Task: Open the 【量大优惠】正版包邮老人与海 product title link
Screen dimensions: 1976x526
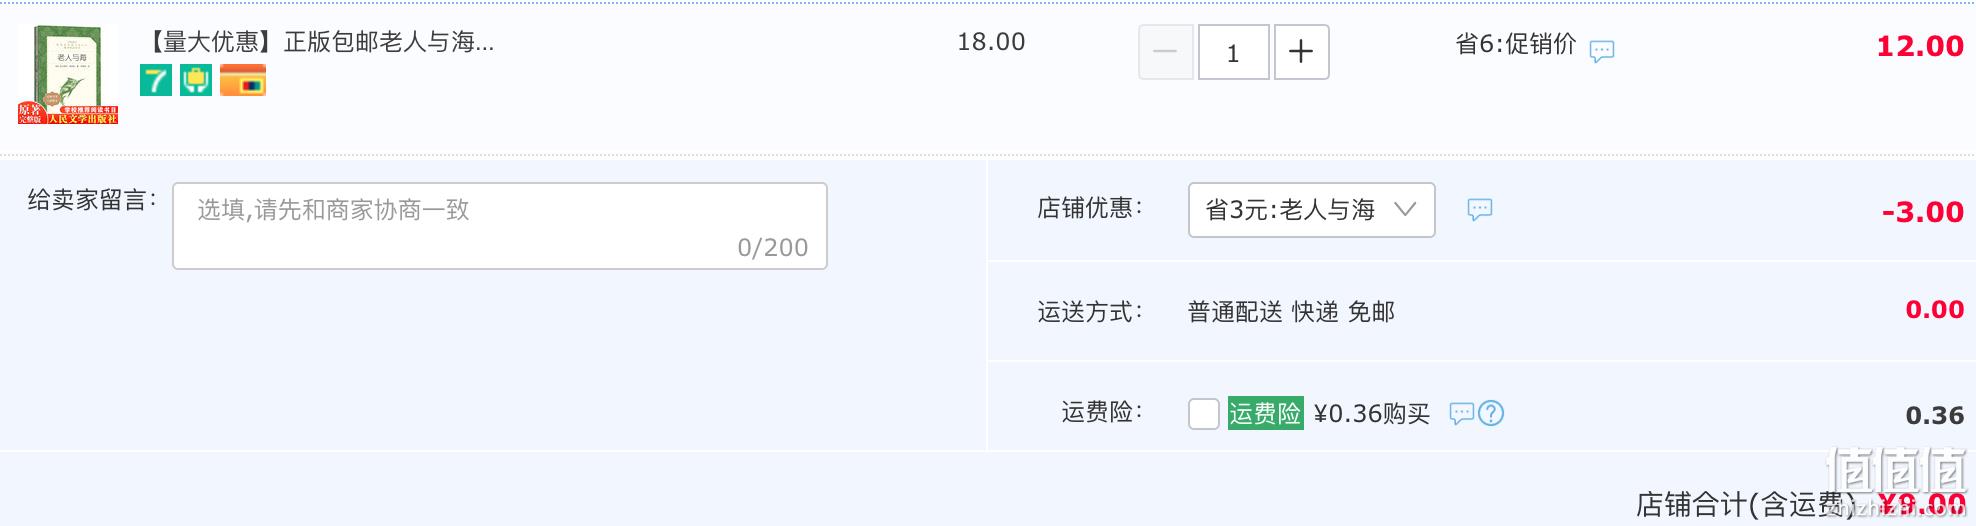Action: (x=319, y=42)
